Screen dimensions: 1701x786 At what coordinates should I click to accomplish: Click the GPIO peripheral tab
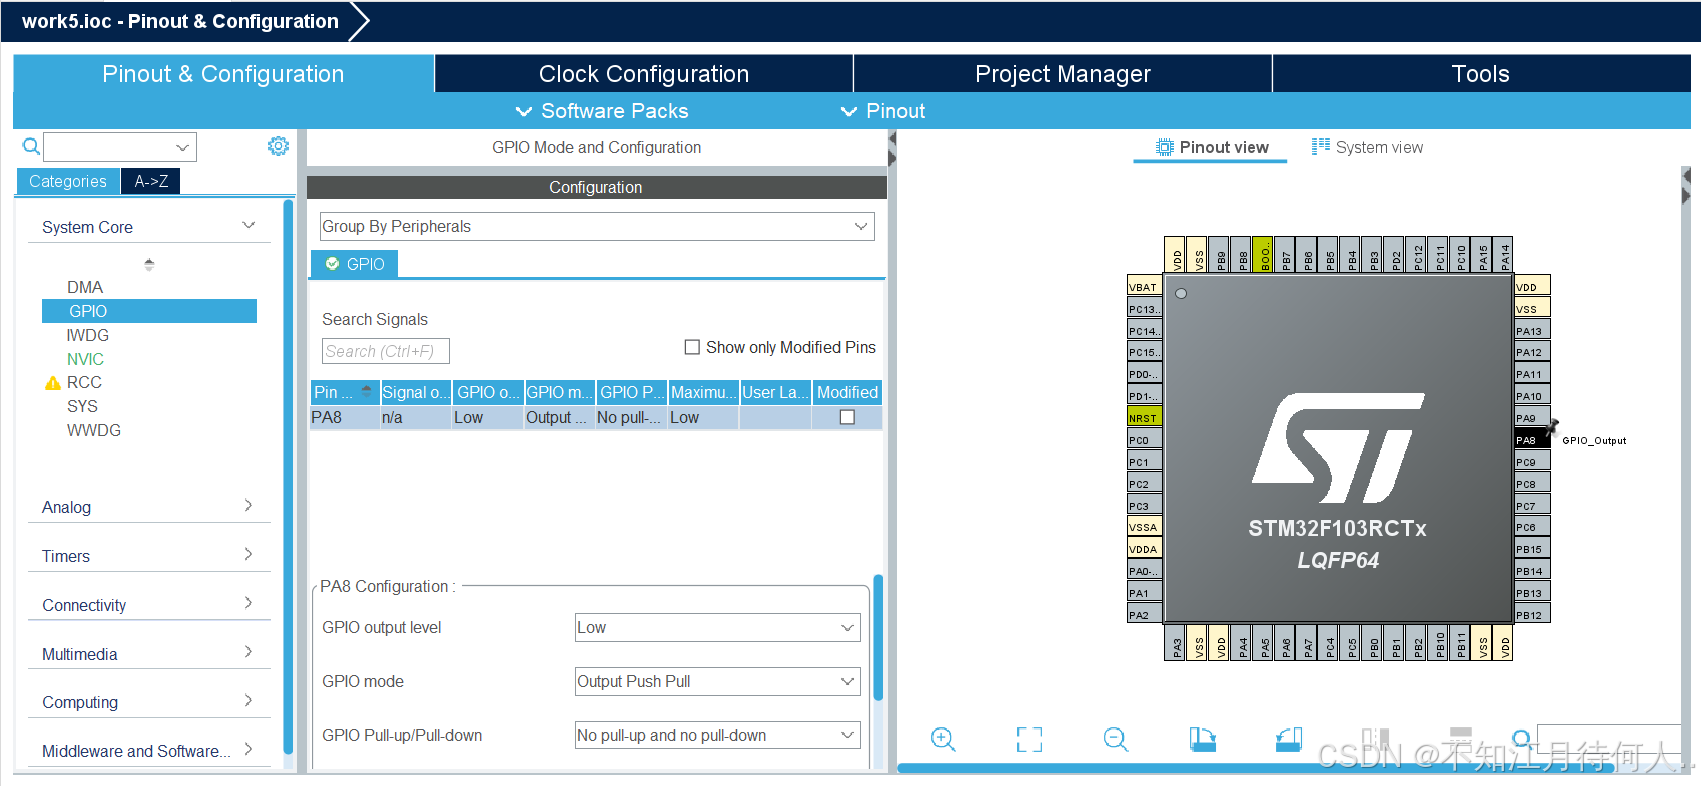tap(355, 264)
